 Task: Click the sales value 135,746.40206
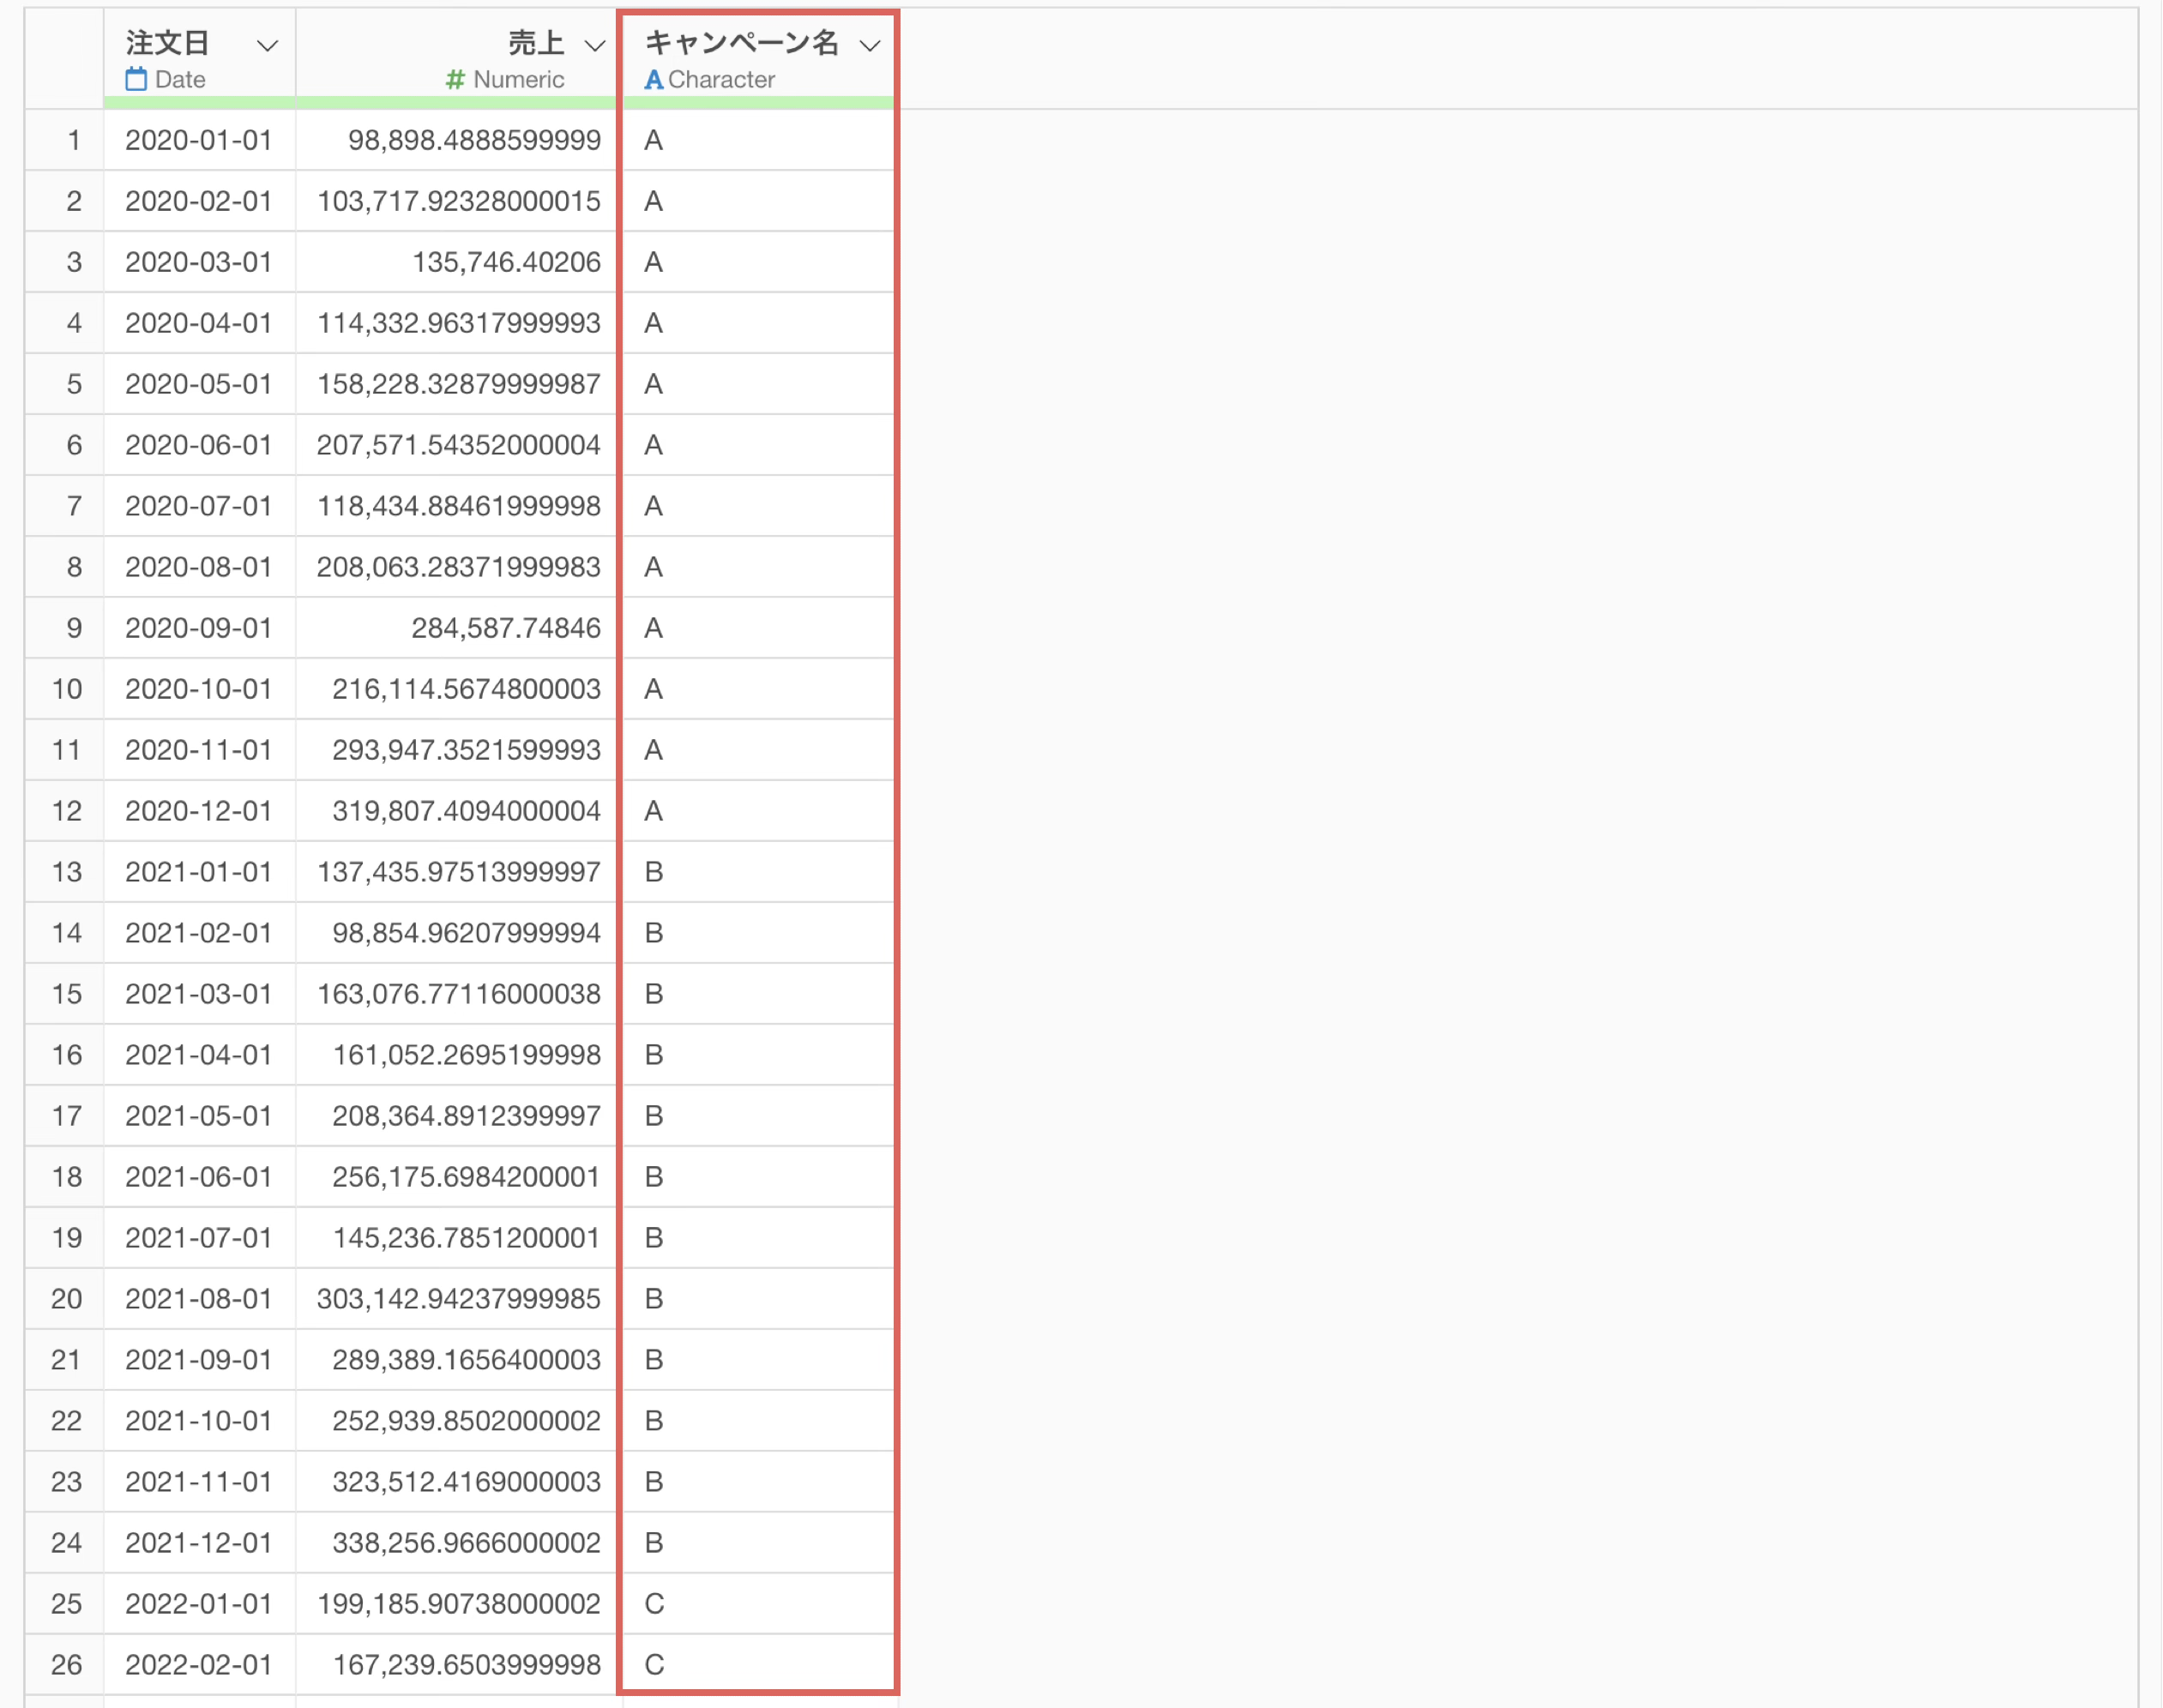pyautogui.click(x=505, y=262)
